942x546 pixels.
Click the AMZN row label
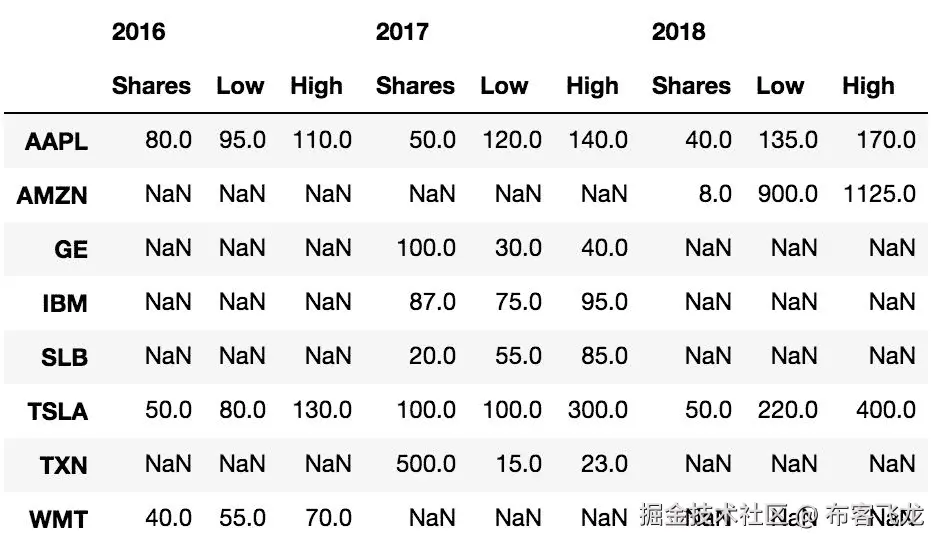tap(52, 195)
